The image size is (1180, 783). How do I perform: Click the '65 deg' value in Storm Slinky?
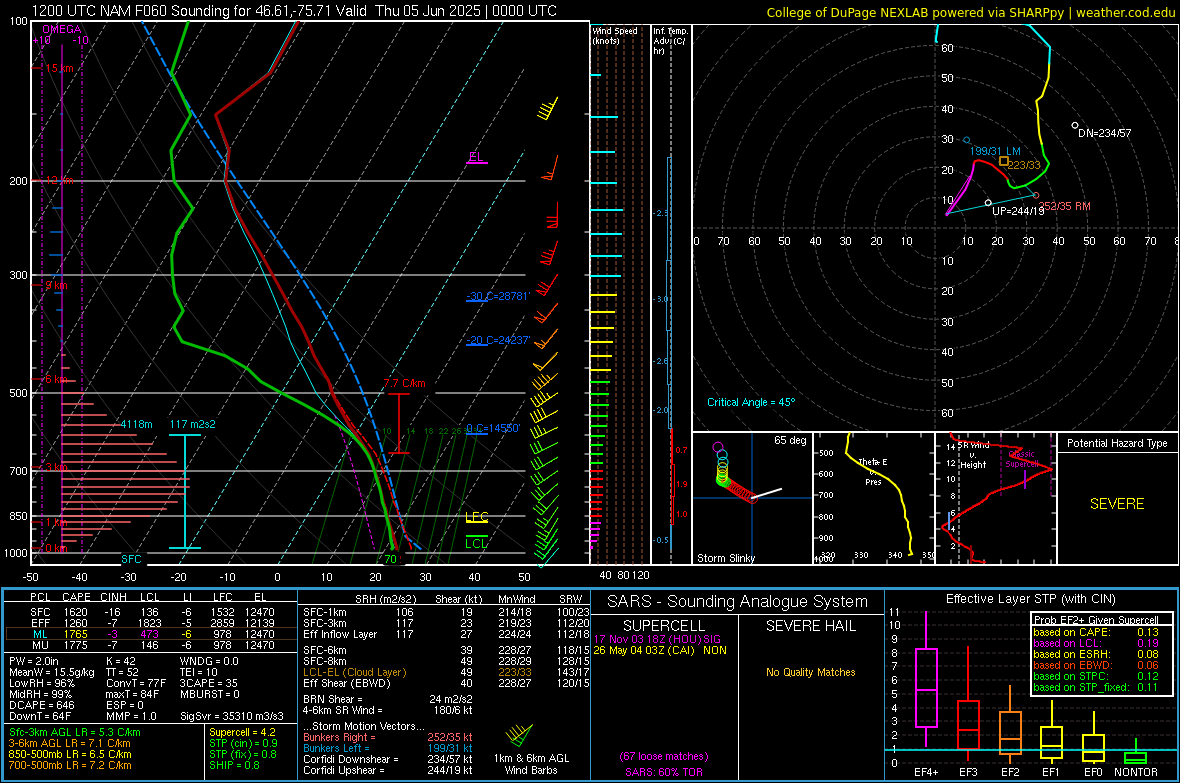coord(790,440)
